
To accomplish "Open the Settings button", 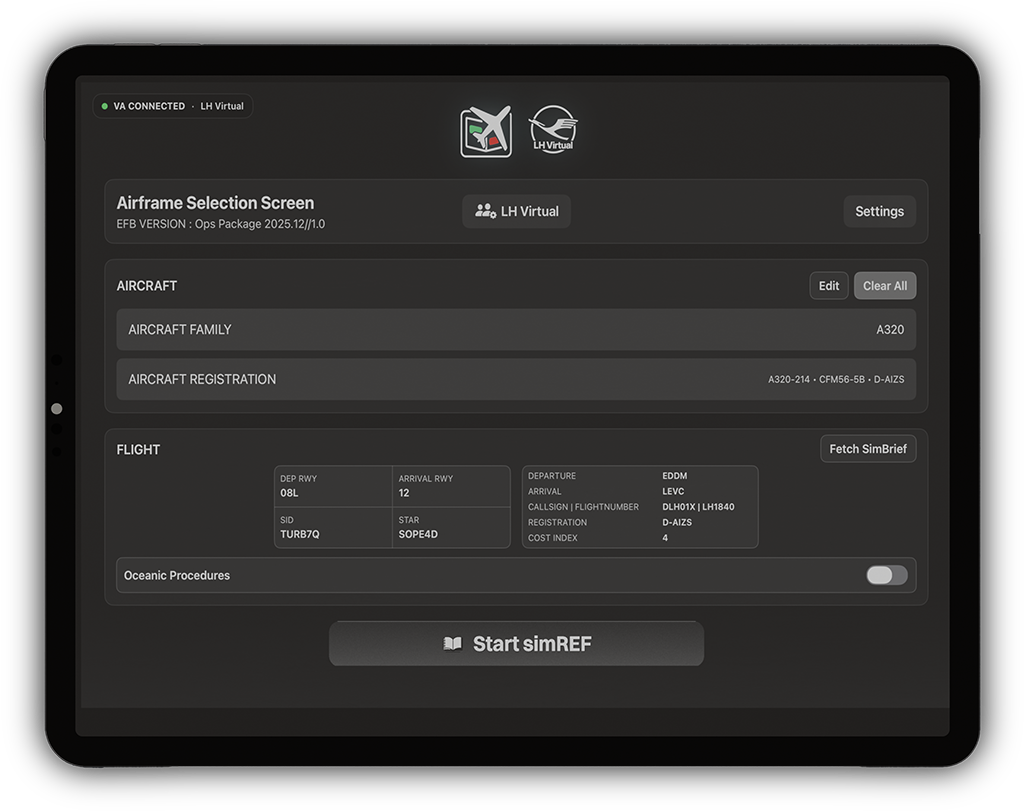I will click(879, 211).
